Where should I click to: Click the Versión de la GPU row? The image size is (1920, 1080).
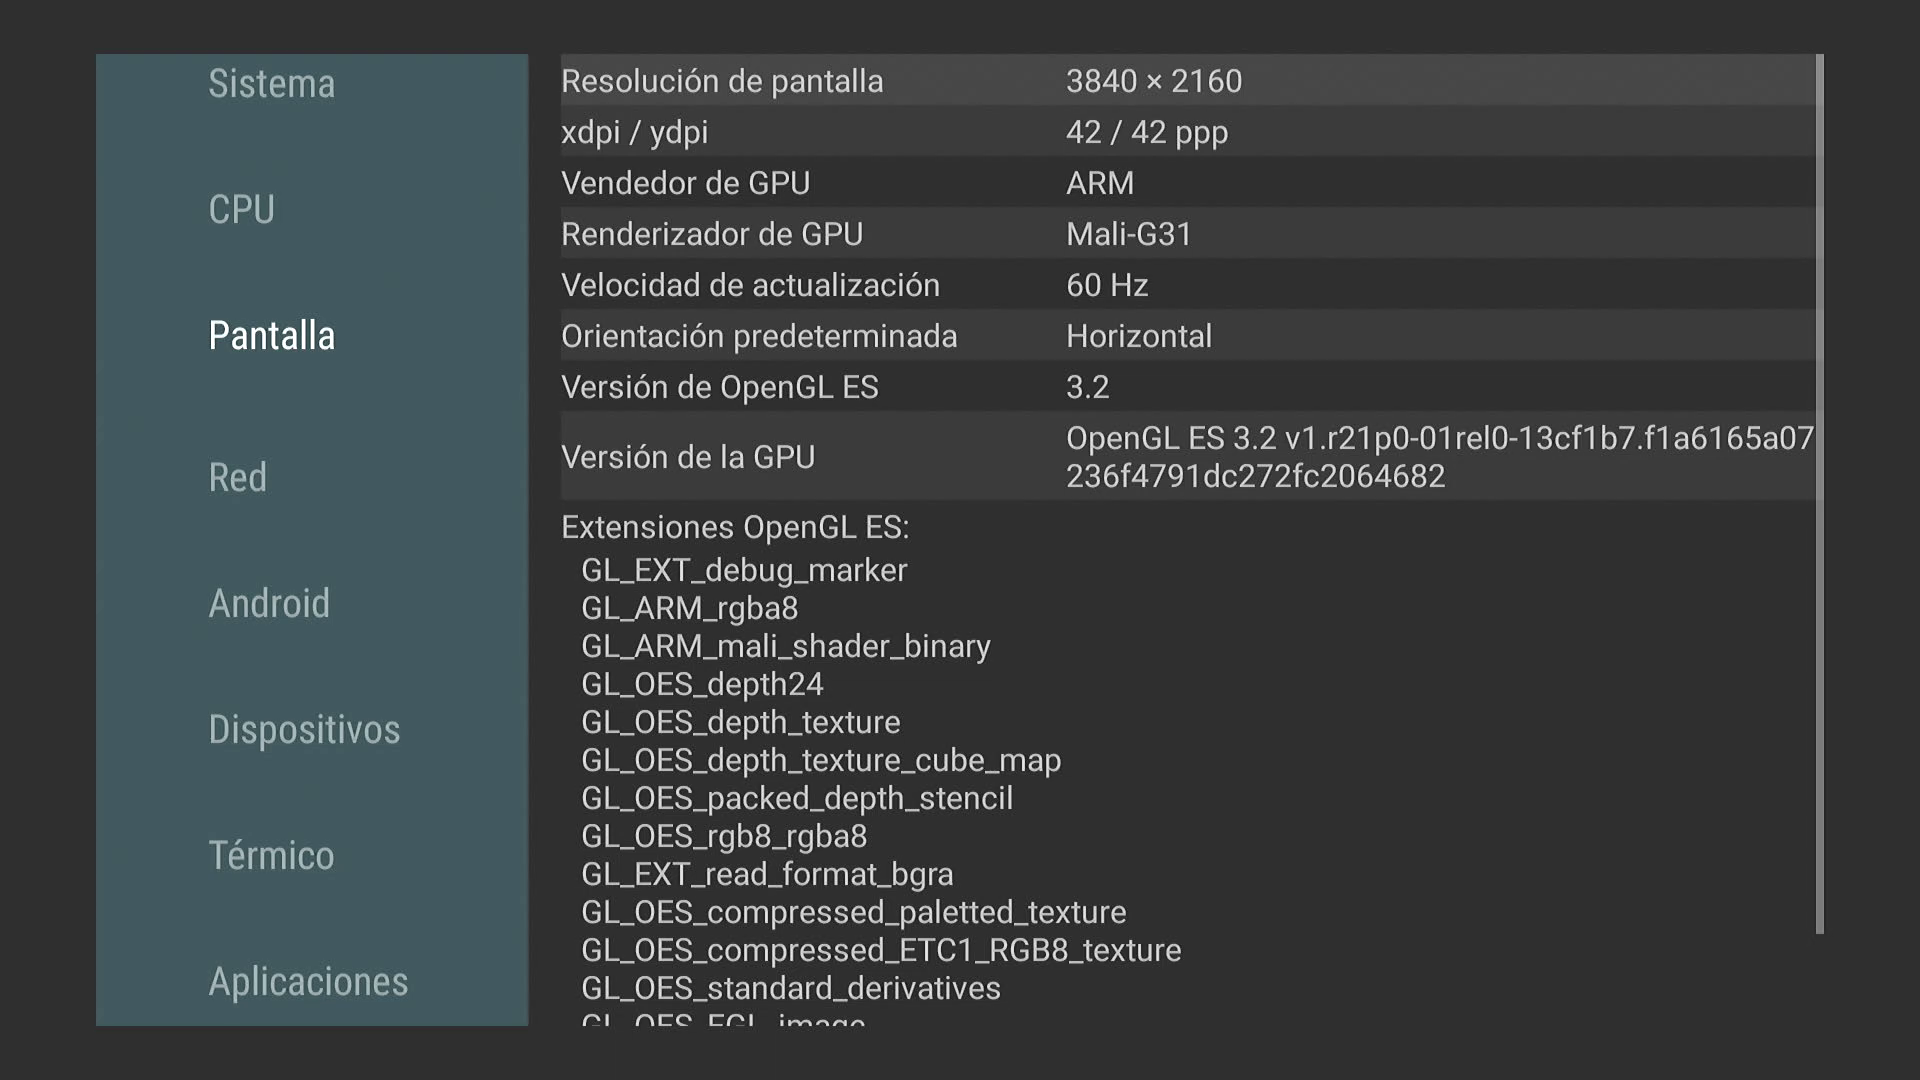tap(1188, 457)
